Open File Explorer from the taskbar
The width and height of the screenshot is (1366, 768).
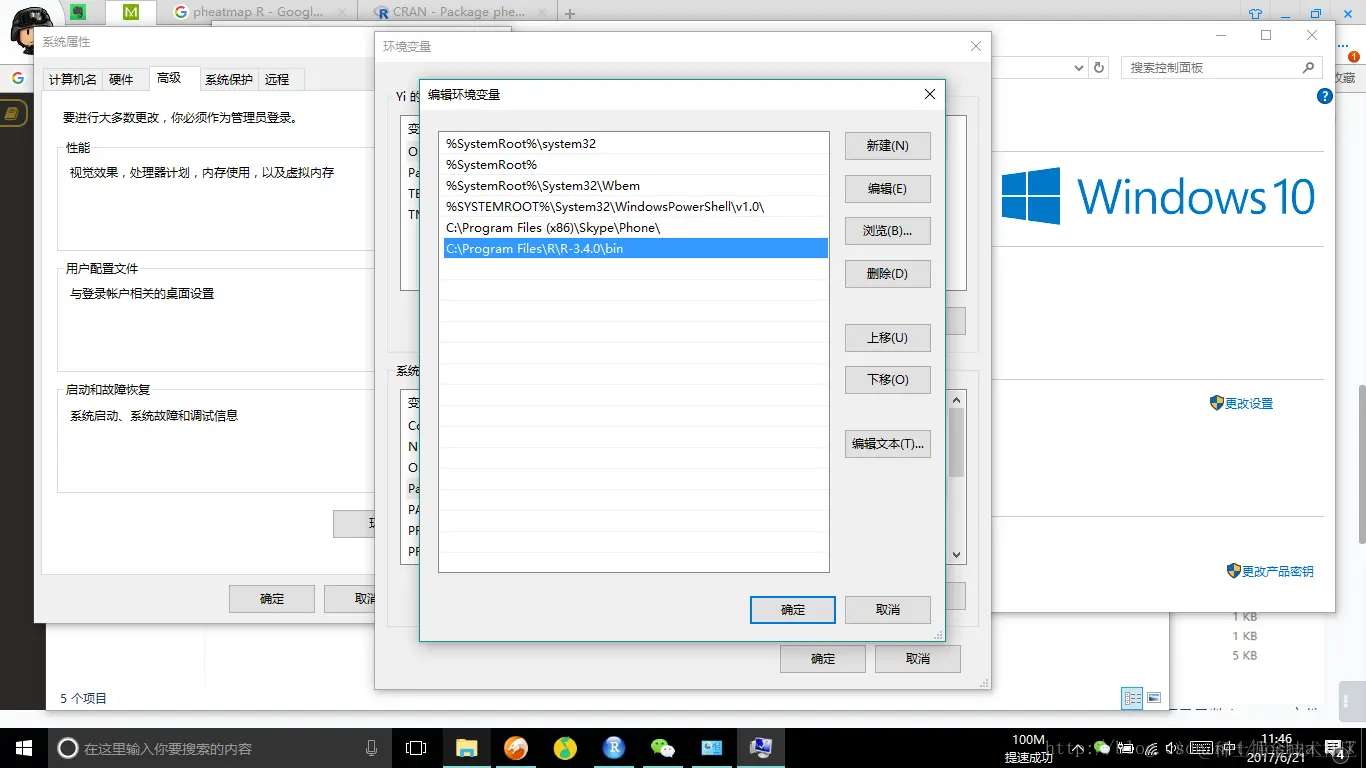click(x=467, y=748)
